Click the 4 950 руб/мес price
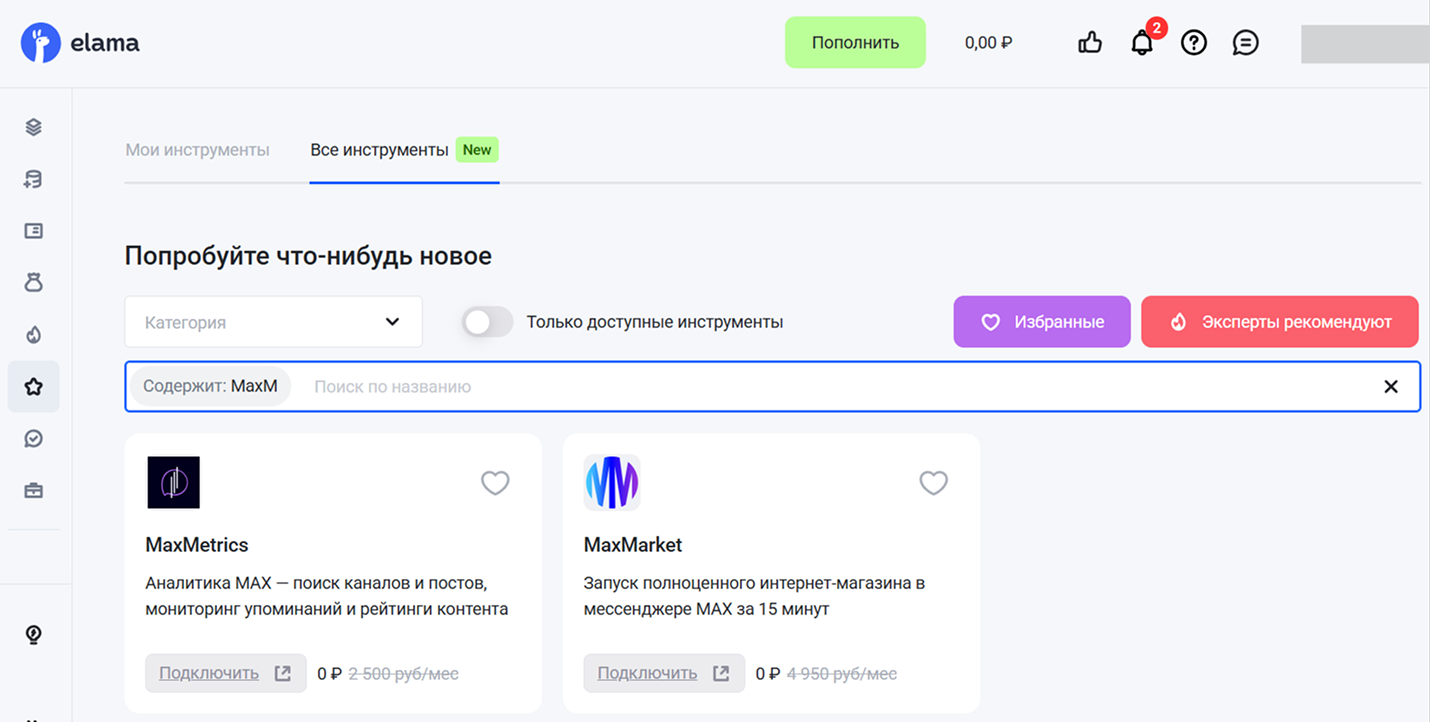This screenshot has height=722, width=1430. coord(842,674)
